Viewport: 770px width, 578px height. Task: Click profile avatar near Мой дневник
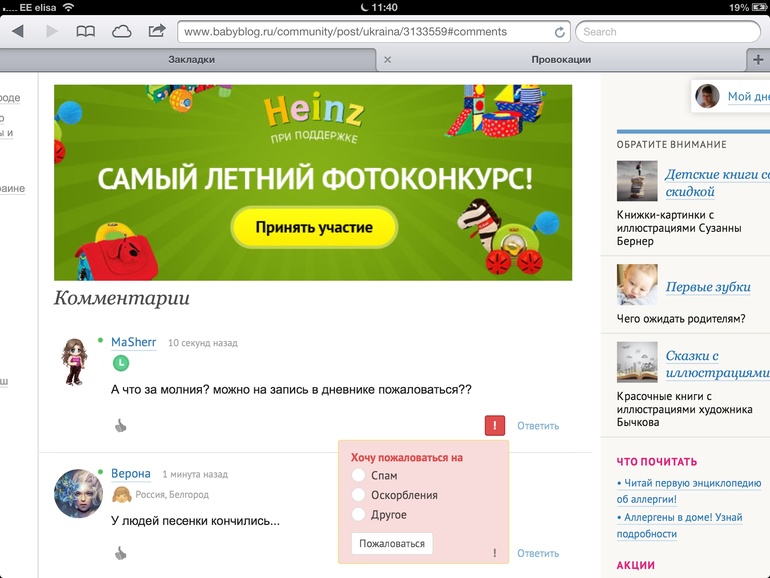coord(707,96)
